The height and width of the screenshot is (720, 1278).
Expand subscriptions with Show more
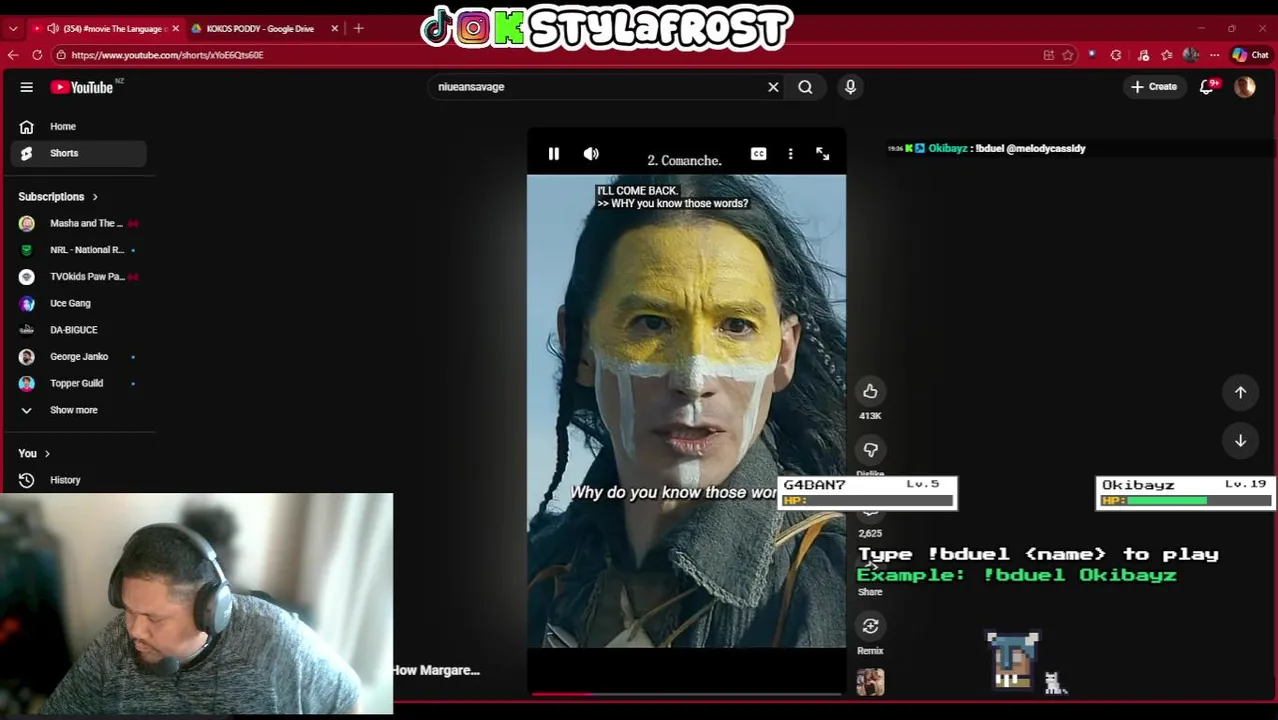point(80,410)
